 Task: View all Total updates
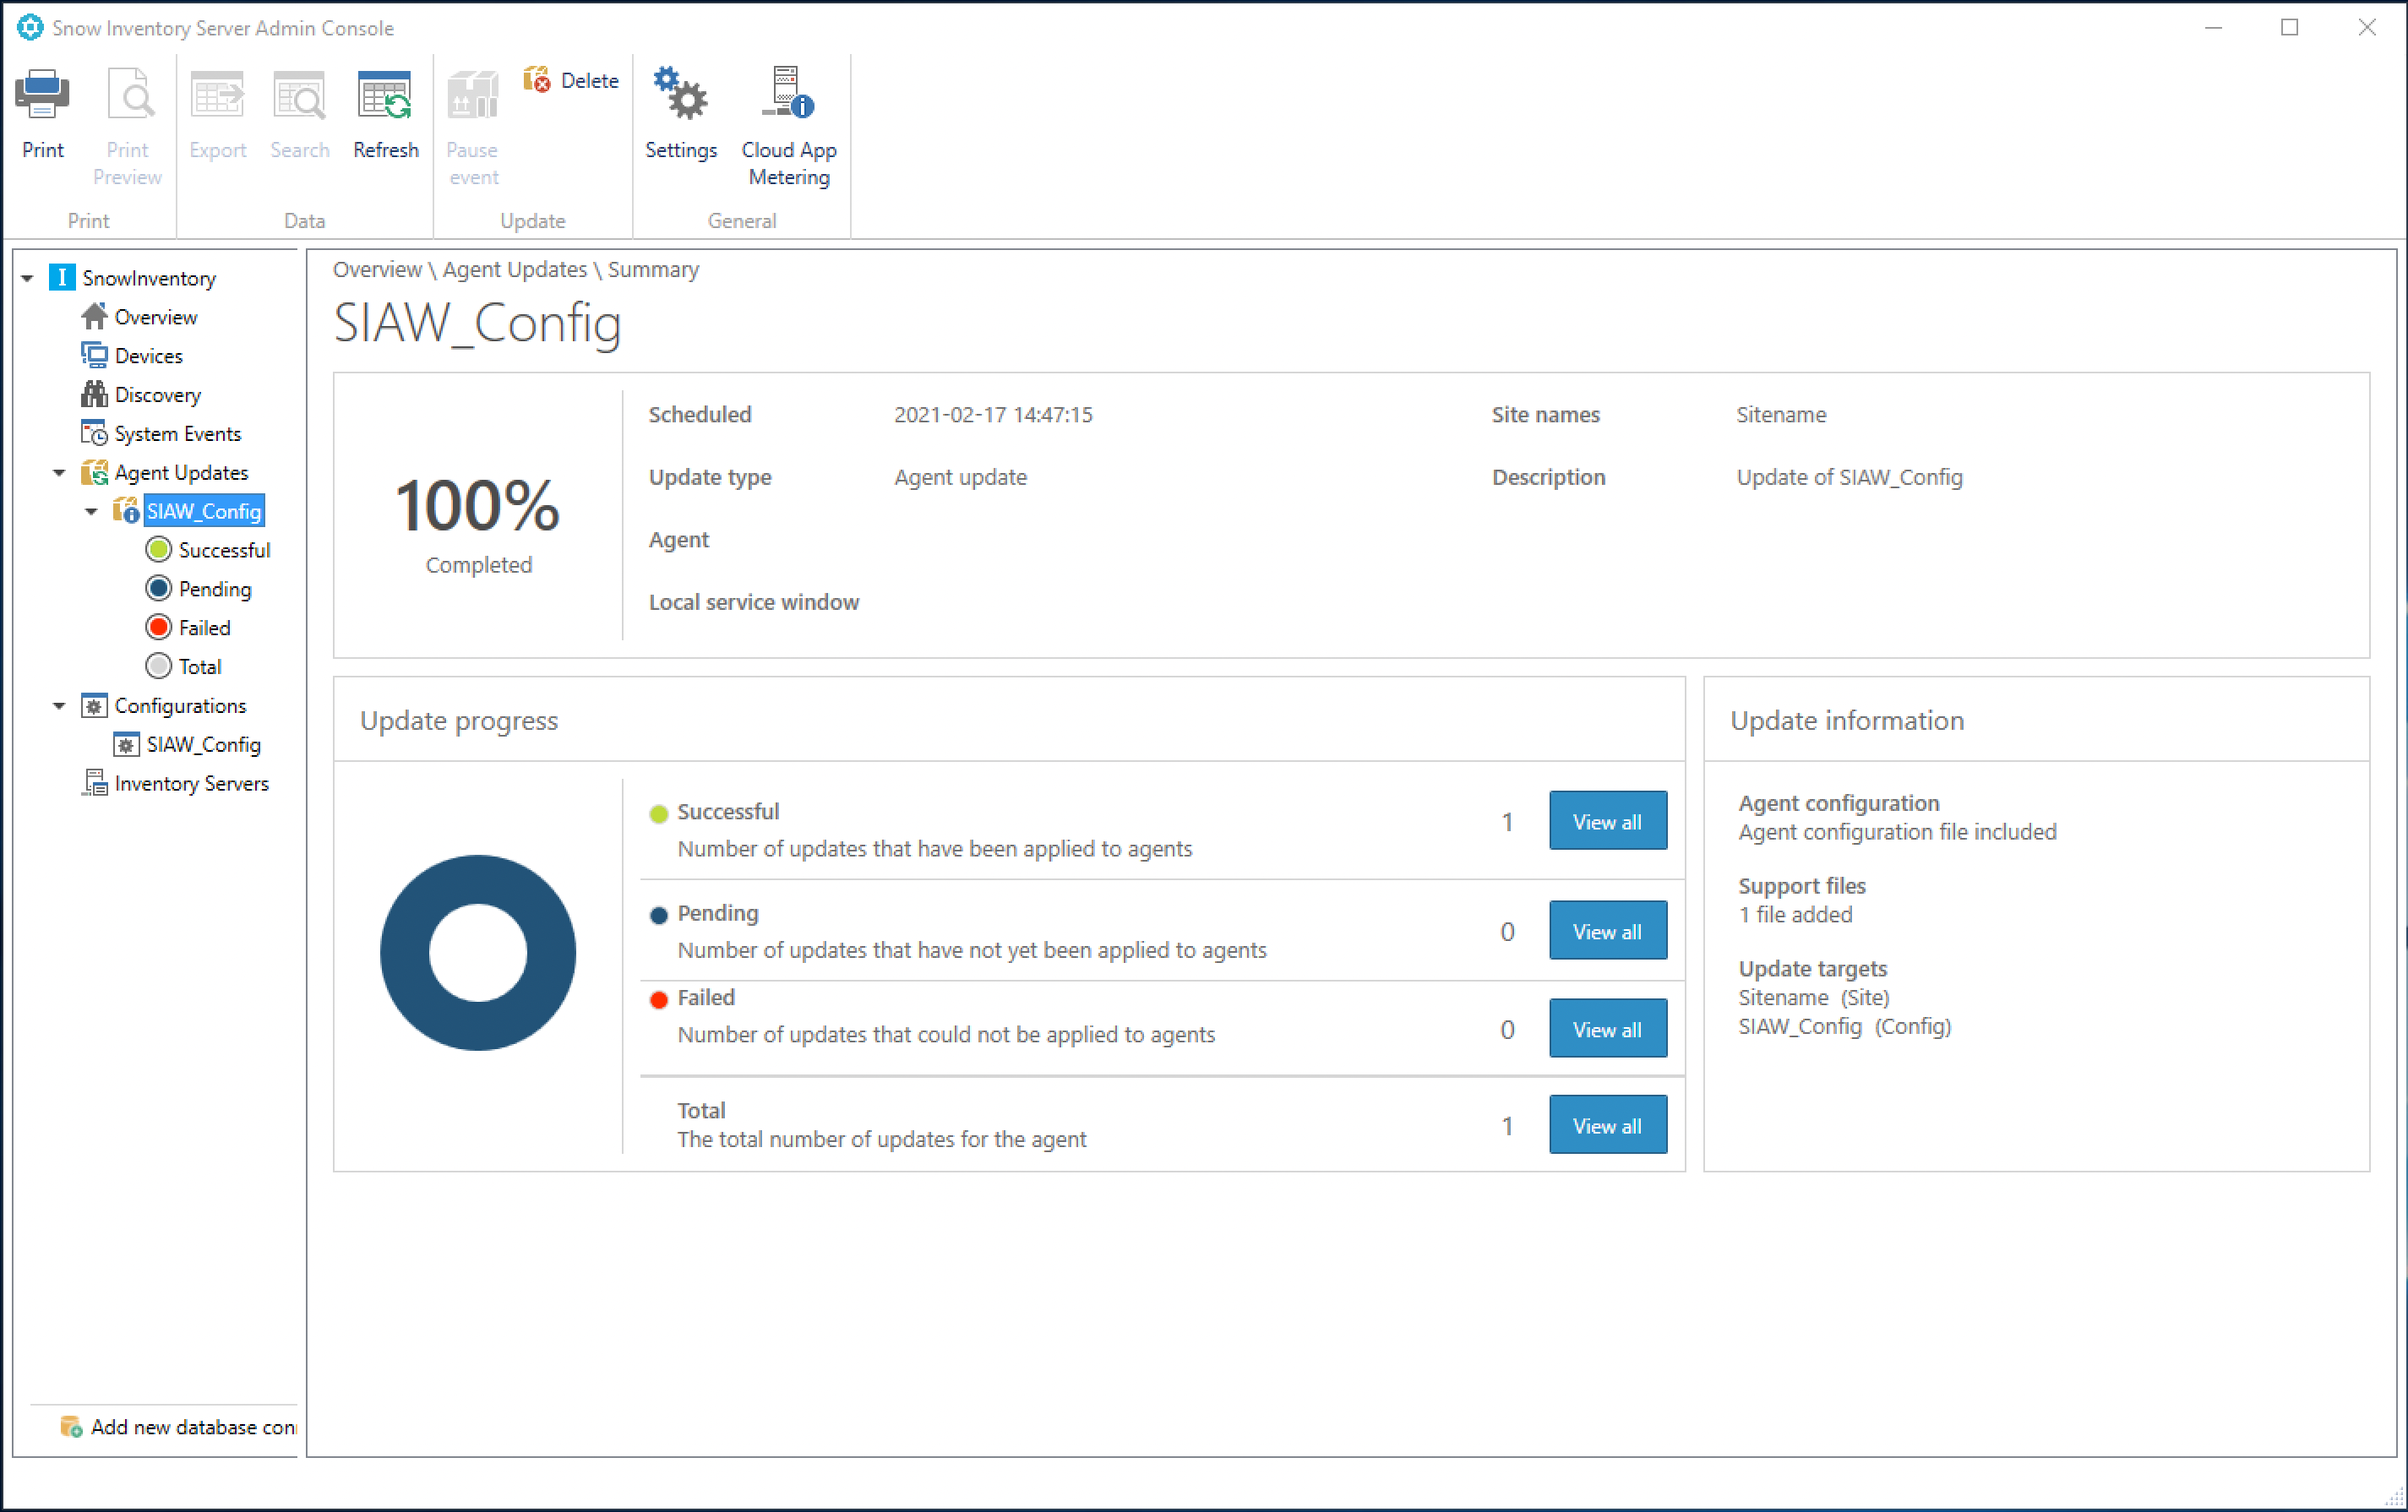(1608, 1125)
